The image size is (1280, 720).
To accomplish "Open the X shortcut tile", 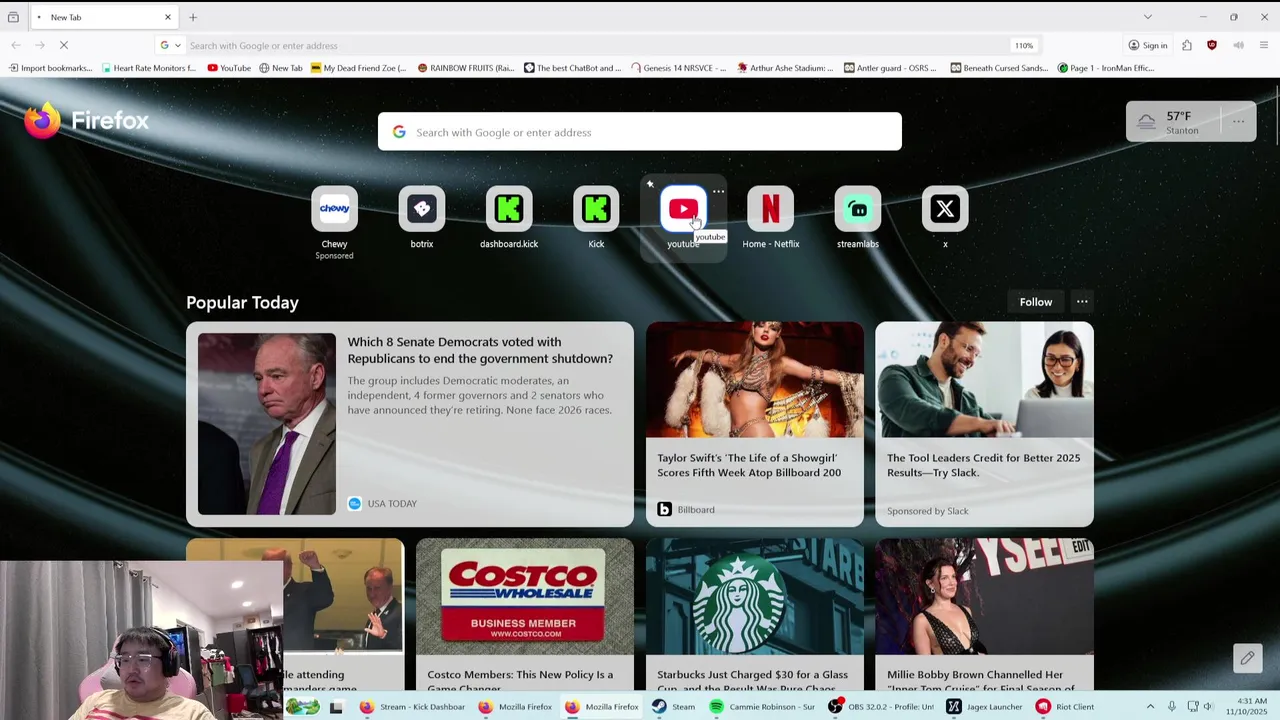I will pyautogui.click(x=945, y=209).
